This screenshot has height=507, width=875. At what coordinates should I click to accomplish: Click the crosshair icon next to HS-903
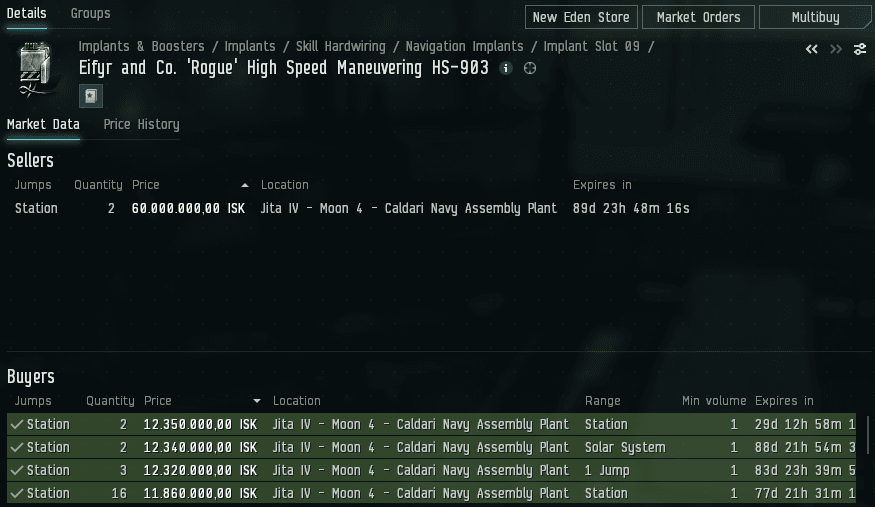tap(530, 68)
